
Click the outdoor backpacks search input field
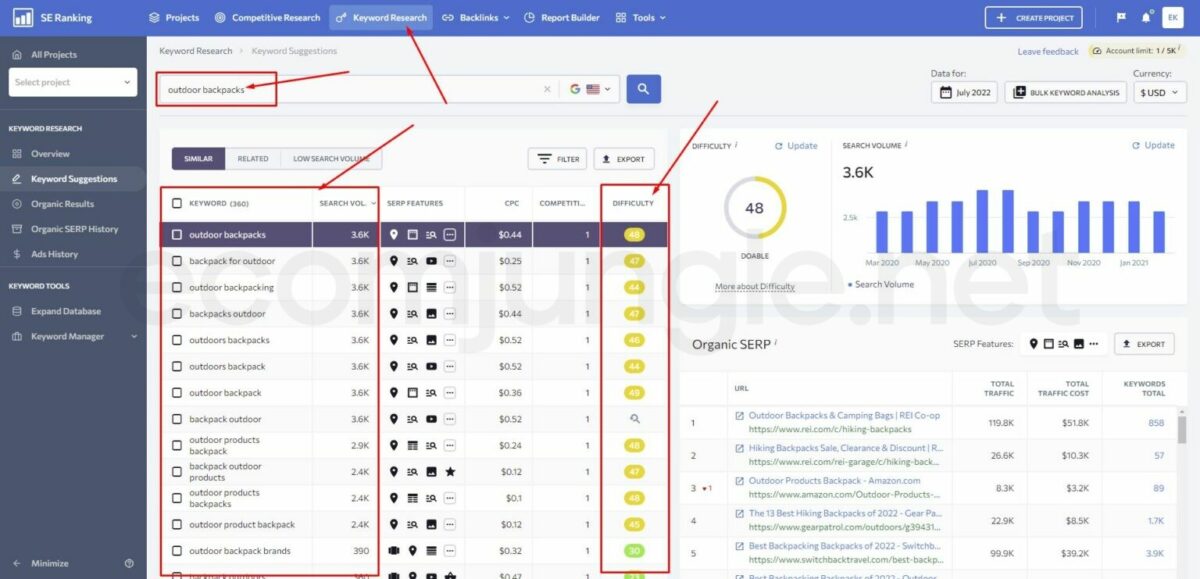pos(350,89)
